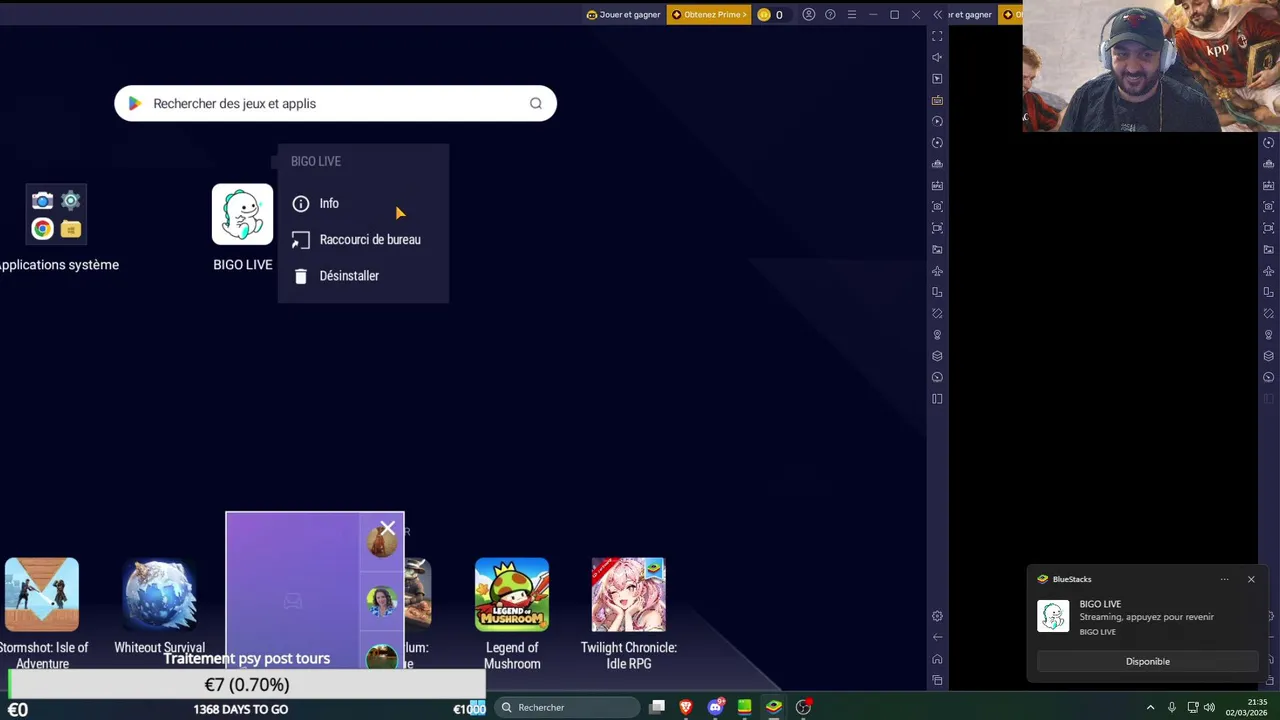The height and width of the screenshot is (720, 1280).
Task: Open the media manager sidebar icon
Action: tap(937, 250)
